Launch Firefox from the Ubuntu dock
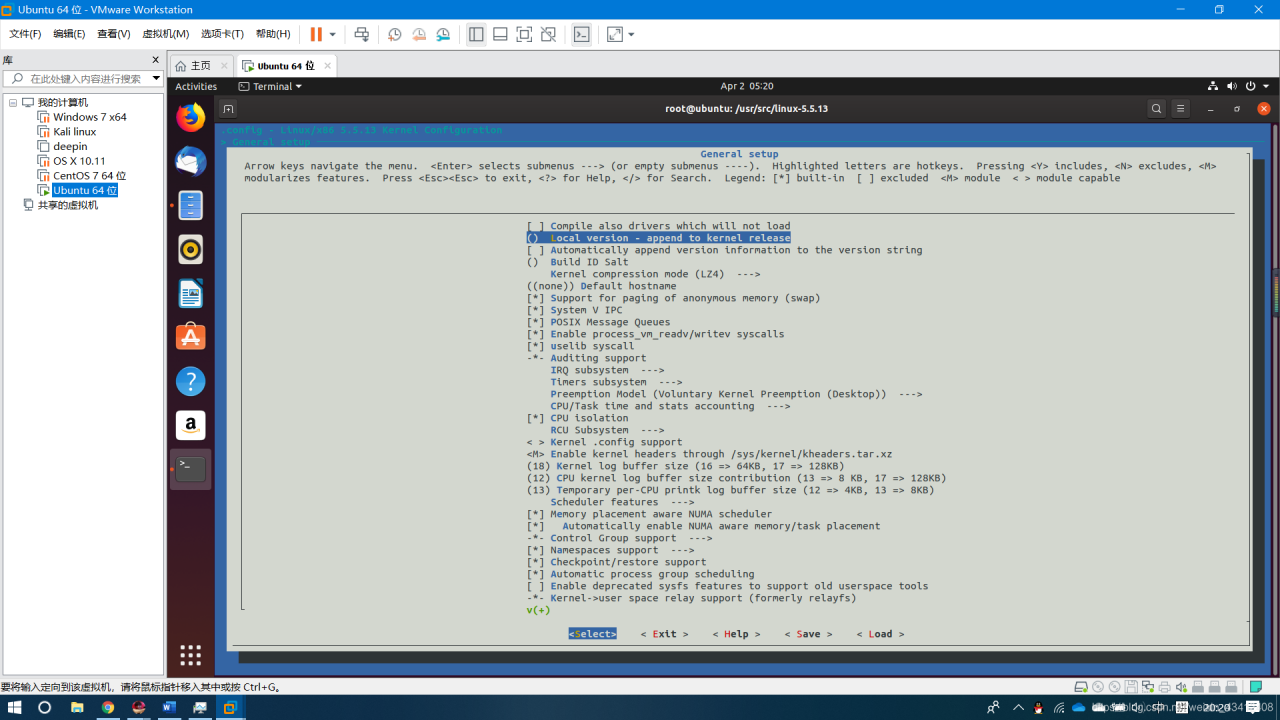The image size is (1280, 720). (x=190, y=118)
